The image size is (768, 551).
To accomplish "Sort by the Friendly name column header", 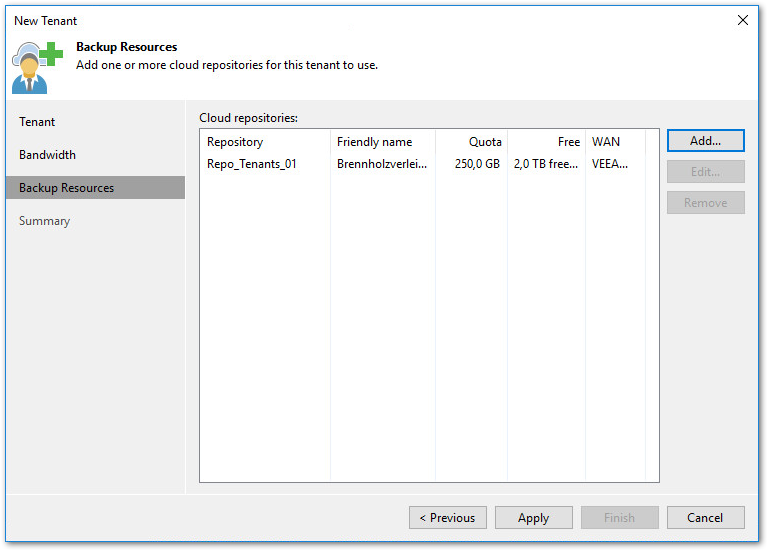I will coord(374,142).
